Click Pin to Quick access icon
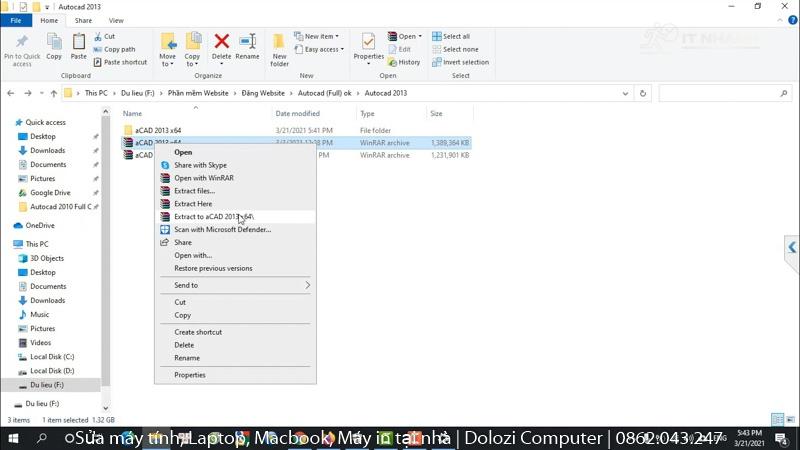Image resolution: width=800 pixels, height=450 pixels. tap(22, 42)
